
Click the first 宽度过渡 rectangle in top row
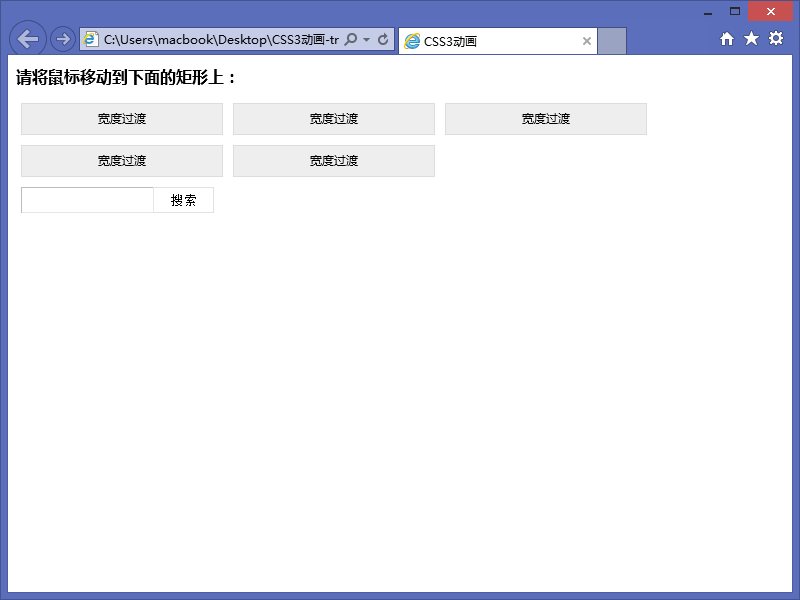[x=122, y=119]
